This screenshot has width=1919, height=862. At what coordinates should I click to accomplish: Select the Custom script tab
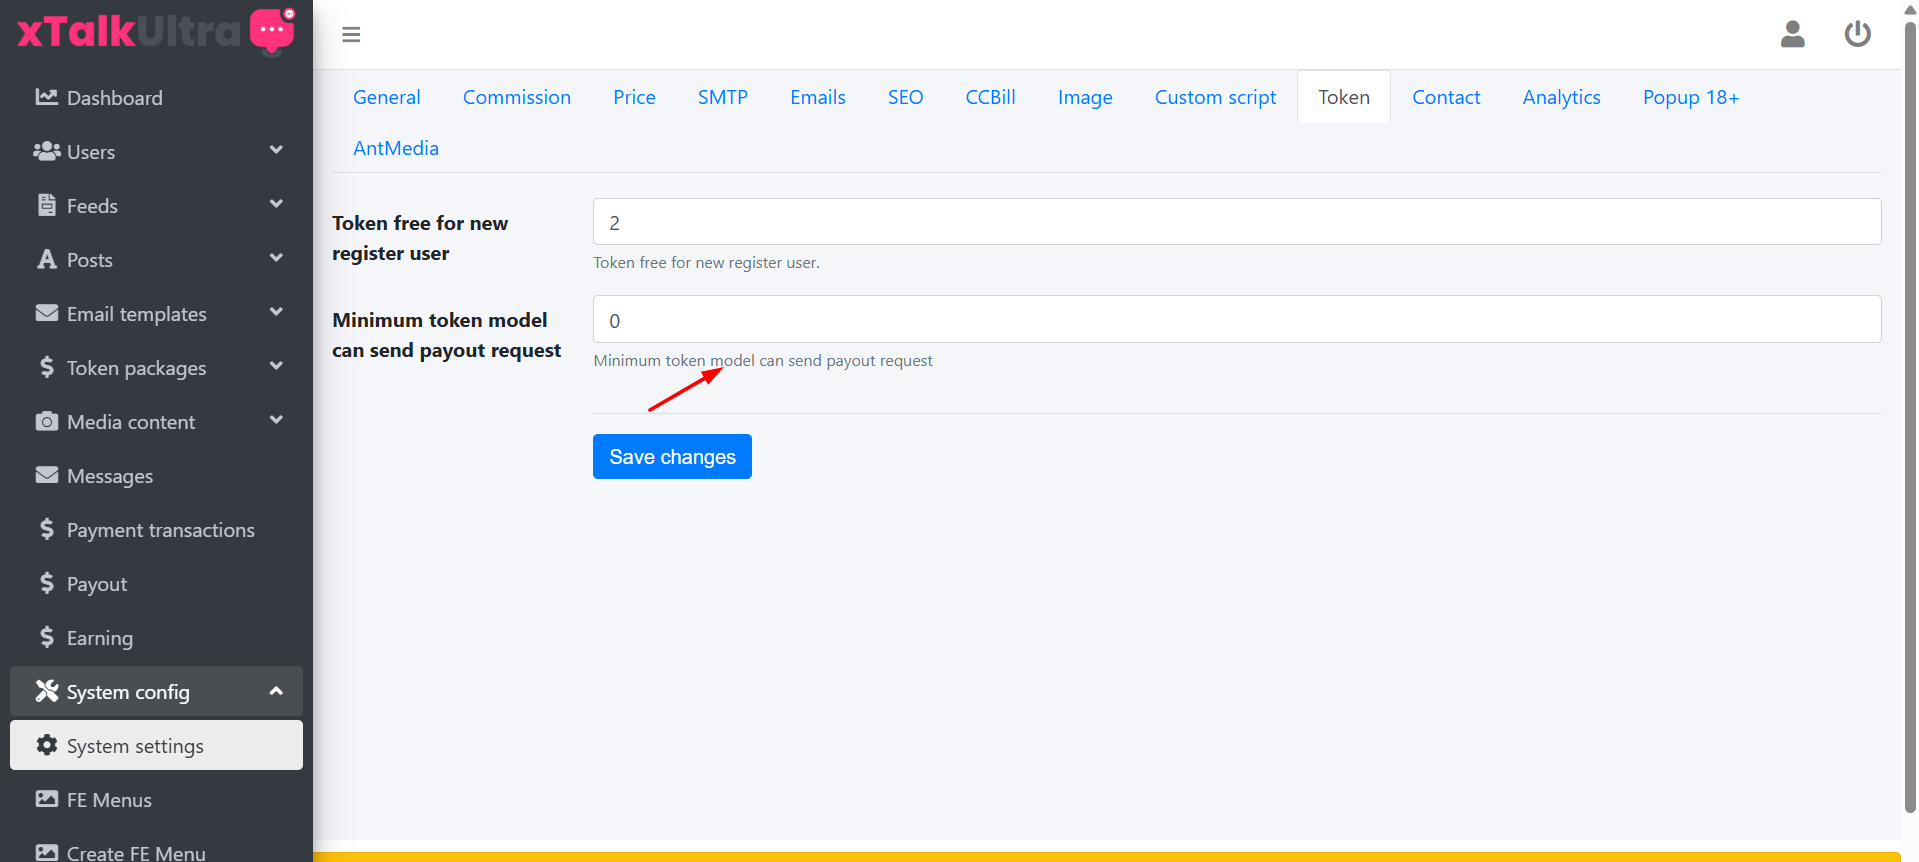[1214, 97]
